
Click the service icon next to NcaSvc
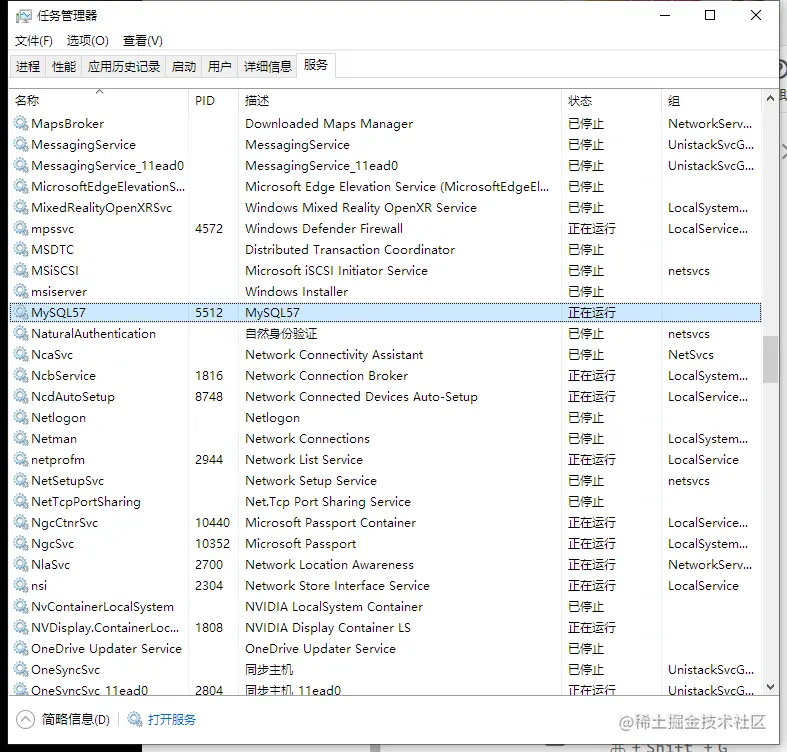point(21,355)
